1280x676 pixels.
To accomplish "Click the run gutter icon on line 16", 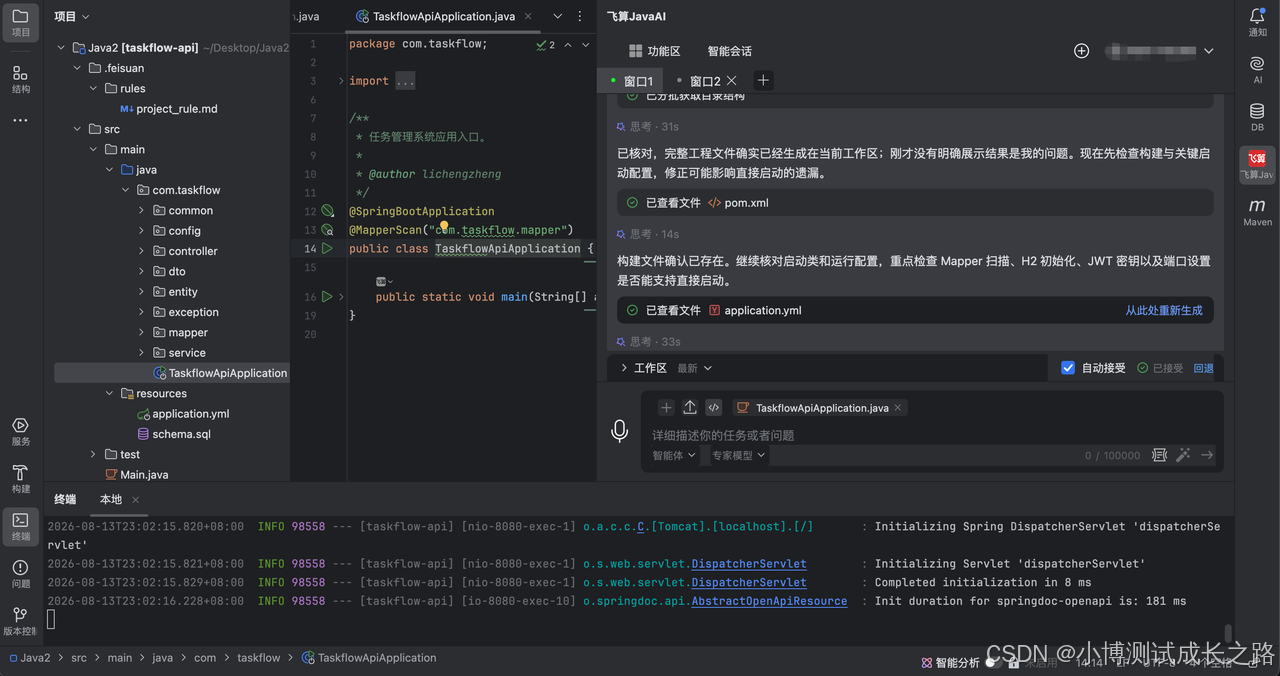I will 327,297.
